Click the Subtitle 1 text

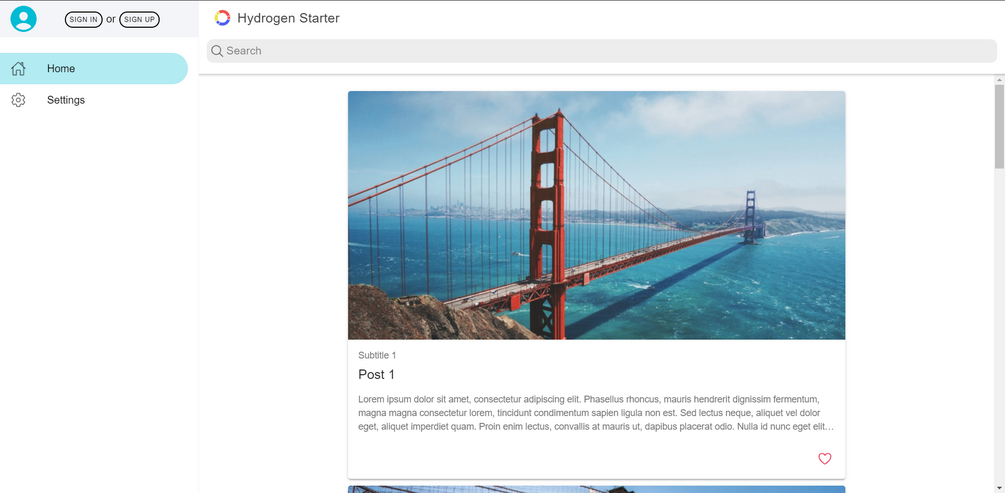click(x=378, y=355)
